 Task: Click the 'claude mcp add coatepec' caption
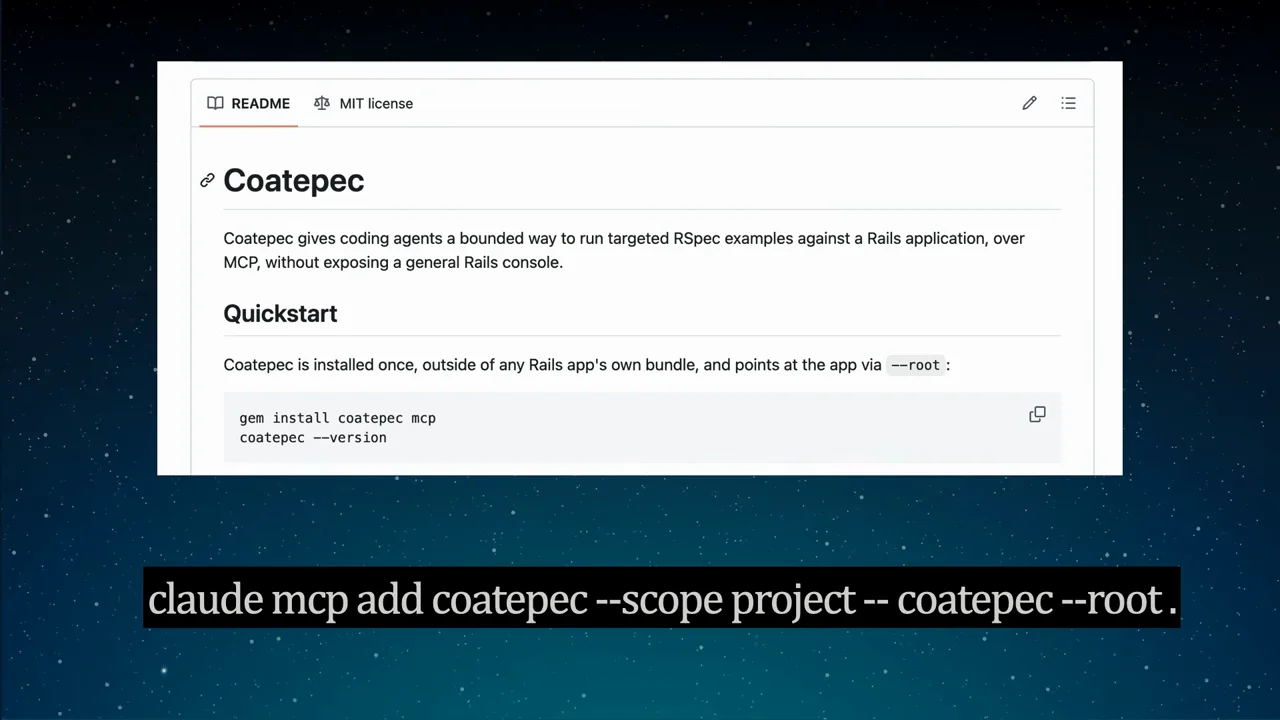[x=662, y=599]
